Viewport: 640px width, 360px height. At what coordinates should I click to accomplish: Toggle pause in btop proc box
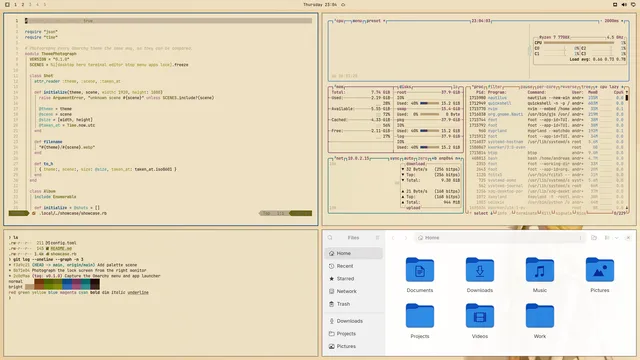pyautogui.click(x=527, y=87)
